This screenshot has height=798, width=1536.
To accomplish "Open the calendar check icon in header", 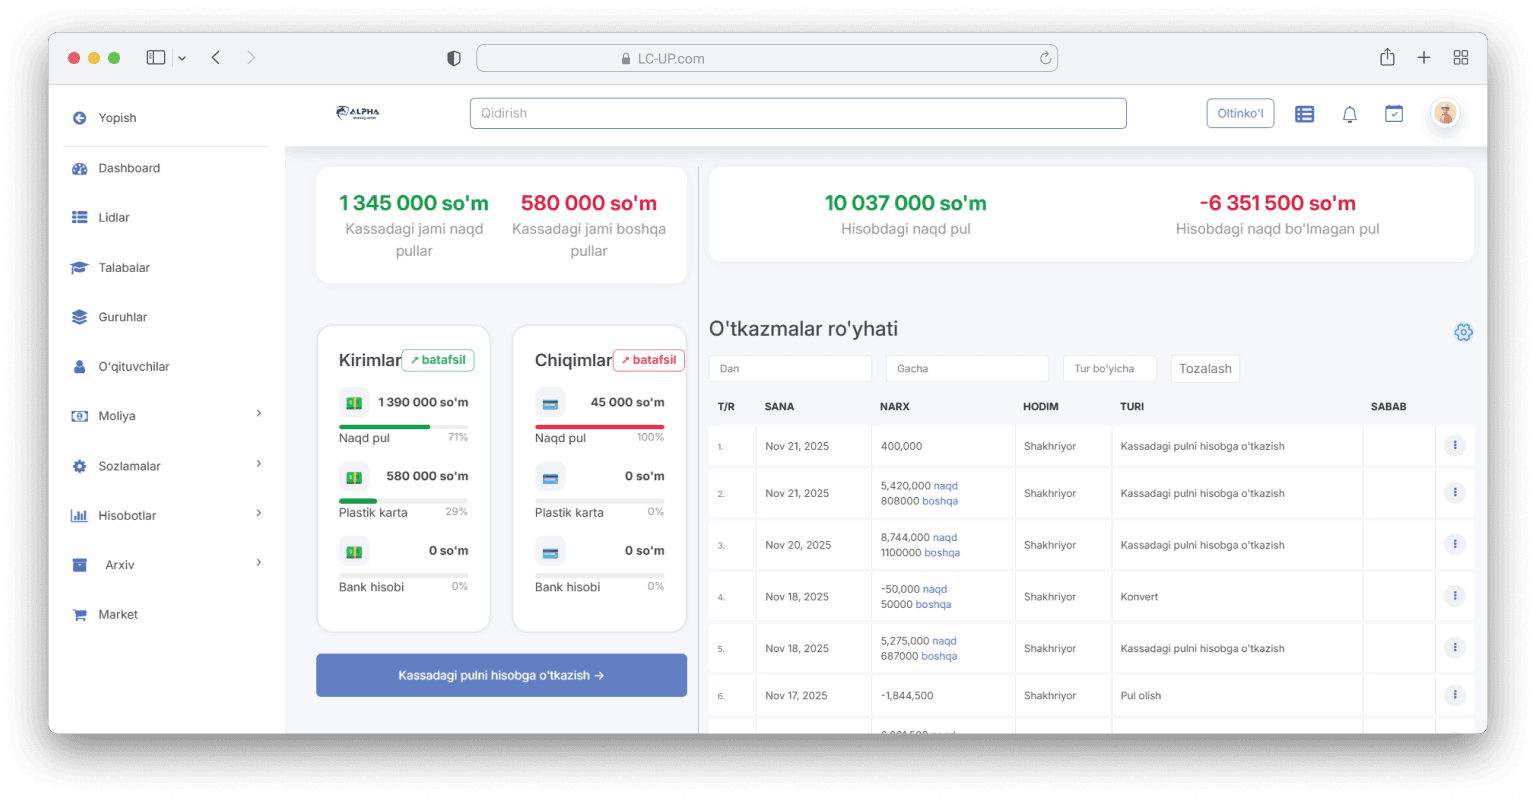I will coord(1393,114).
